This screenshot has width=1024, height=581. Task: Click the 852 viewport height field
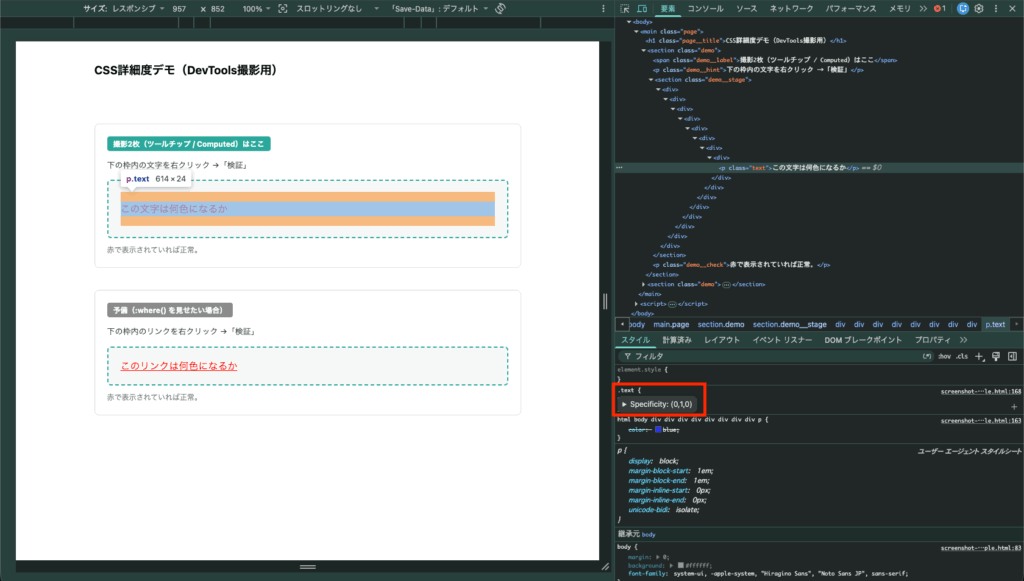pyautogui.click(x=218, y=8)
